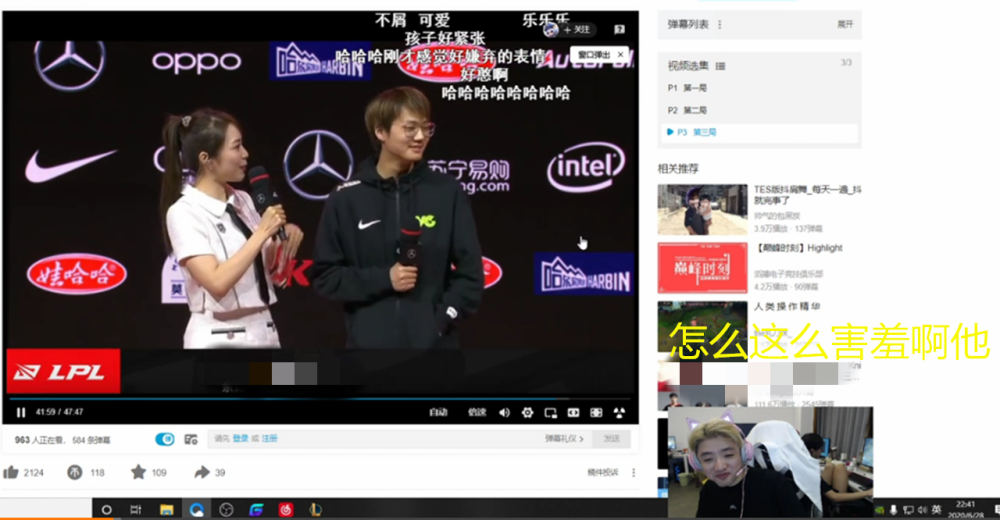Image resolution: width=1000 pixels, height=520 pixels.
Task: Open League of Legends from the taskbar
Action: coord(315,509)
